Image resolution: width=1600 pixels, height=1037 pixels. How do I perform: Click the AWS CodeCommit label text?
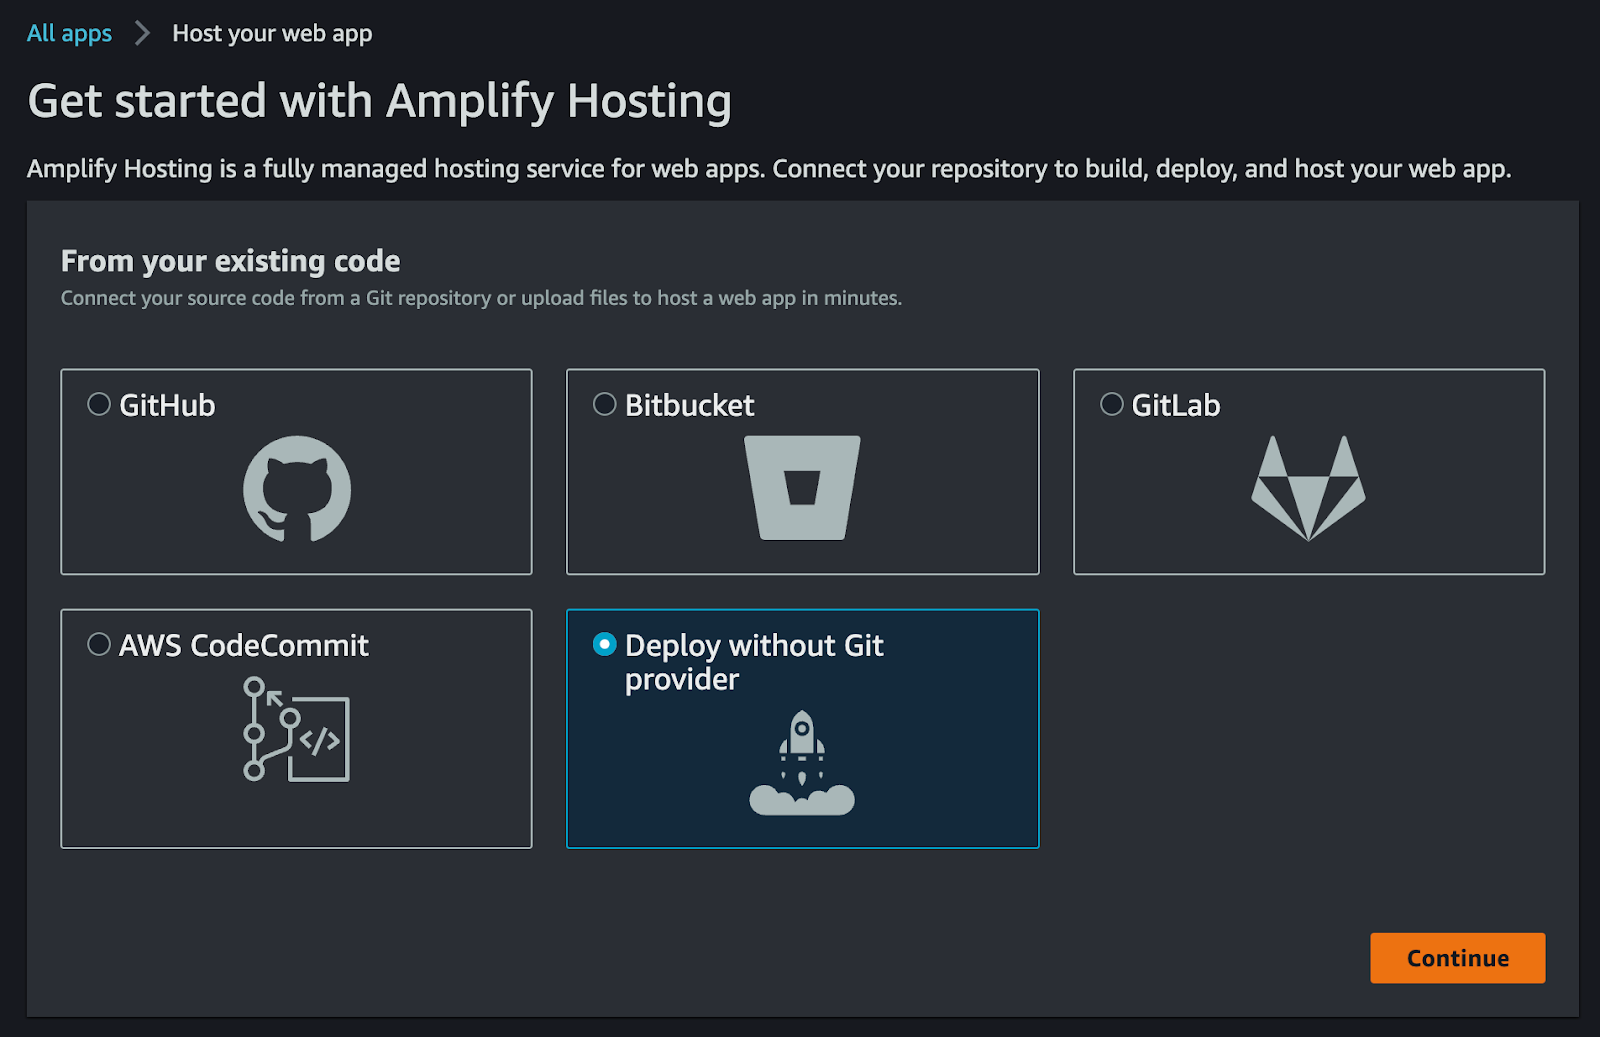point(244,645)
